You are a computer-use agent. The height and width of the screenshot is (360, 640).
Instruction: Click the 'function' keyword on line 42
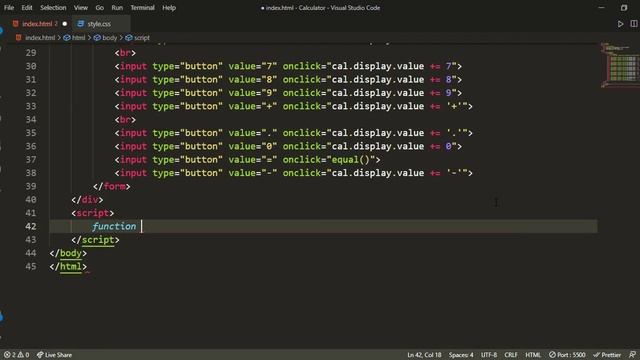pos(114,226)
